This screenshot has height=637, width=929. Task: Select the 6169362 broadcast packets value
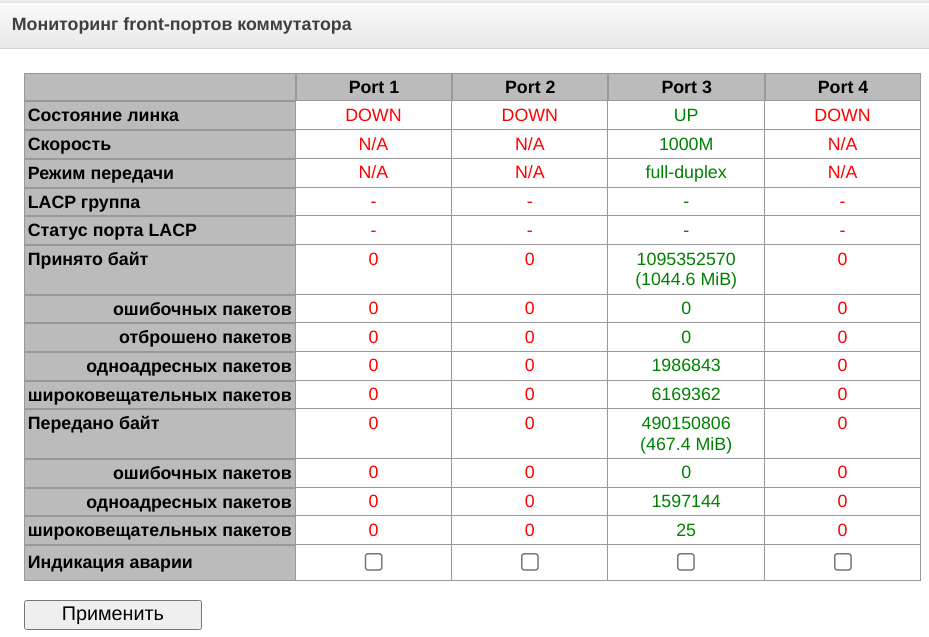pyautogui.click(x=686, y=394)
